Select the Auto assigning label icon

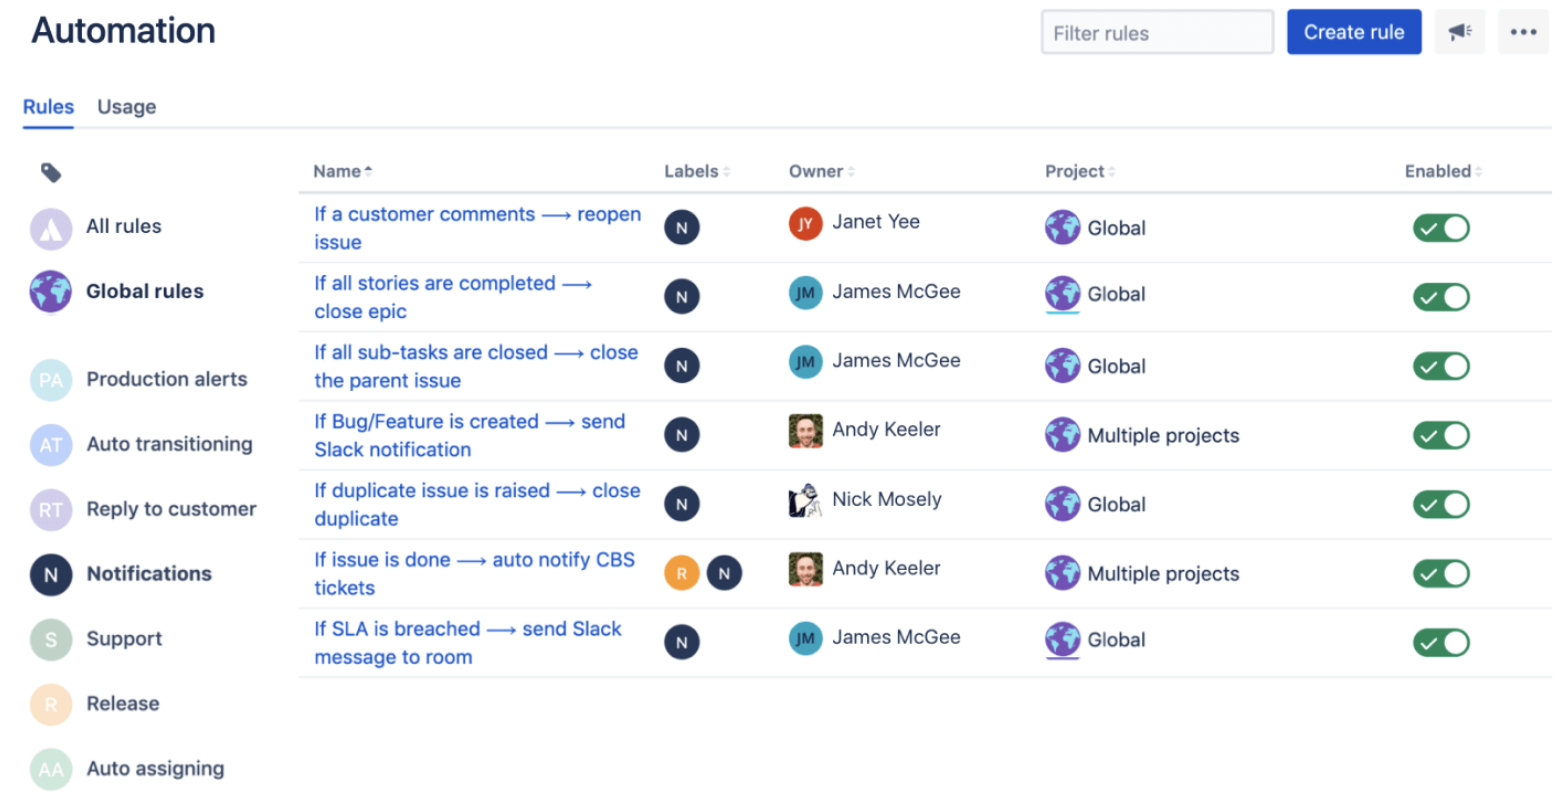(50, 769)
